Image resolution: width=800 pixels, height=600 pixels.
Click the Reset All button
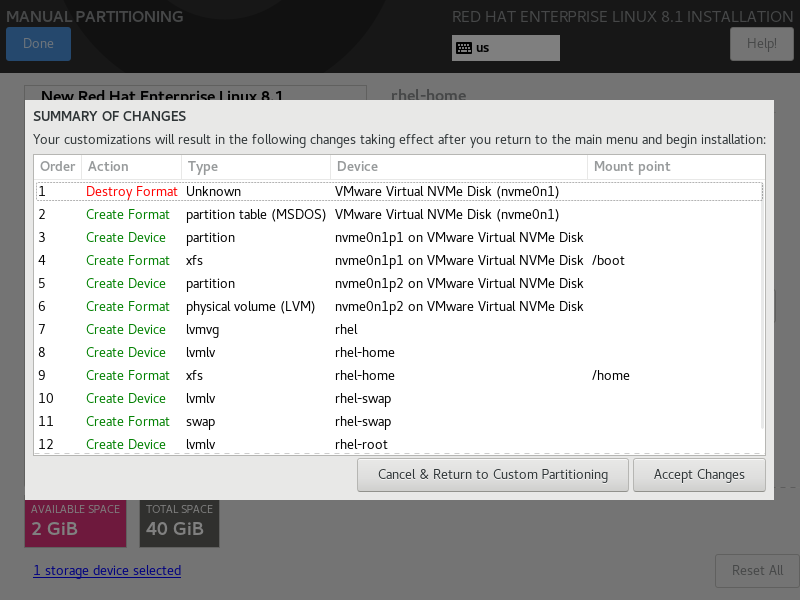[x=757, y=570]
